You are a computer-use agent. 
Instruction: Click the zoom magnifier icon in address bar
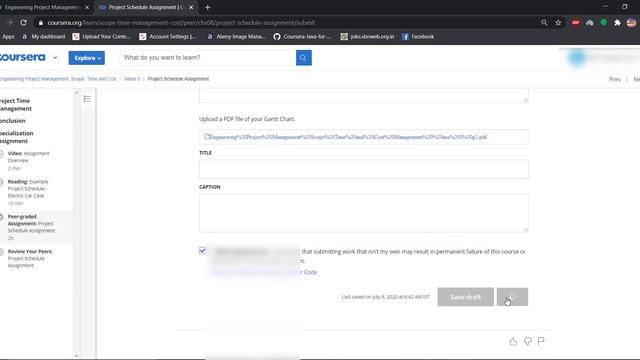click(x=544, y=23)
